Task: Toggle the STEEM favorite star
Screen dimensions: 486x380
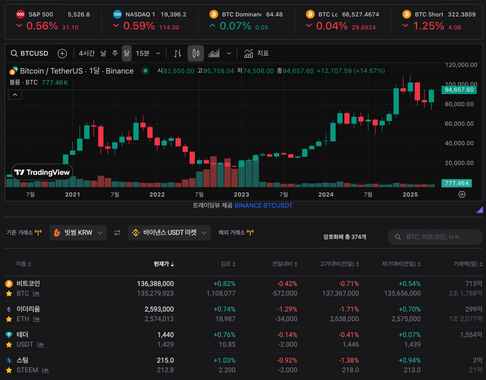Action: click(x=9, y=370)
